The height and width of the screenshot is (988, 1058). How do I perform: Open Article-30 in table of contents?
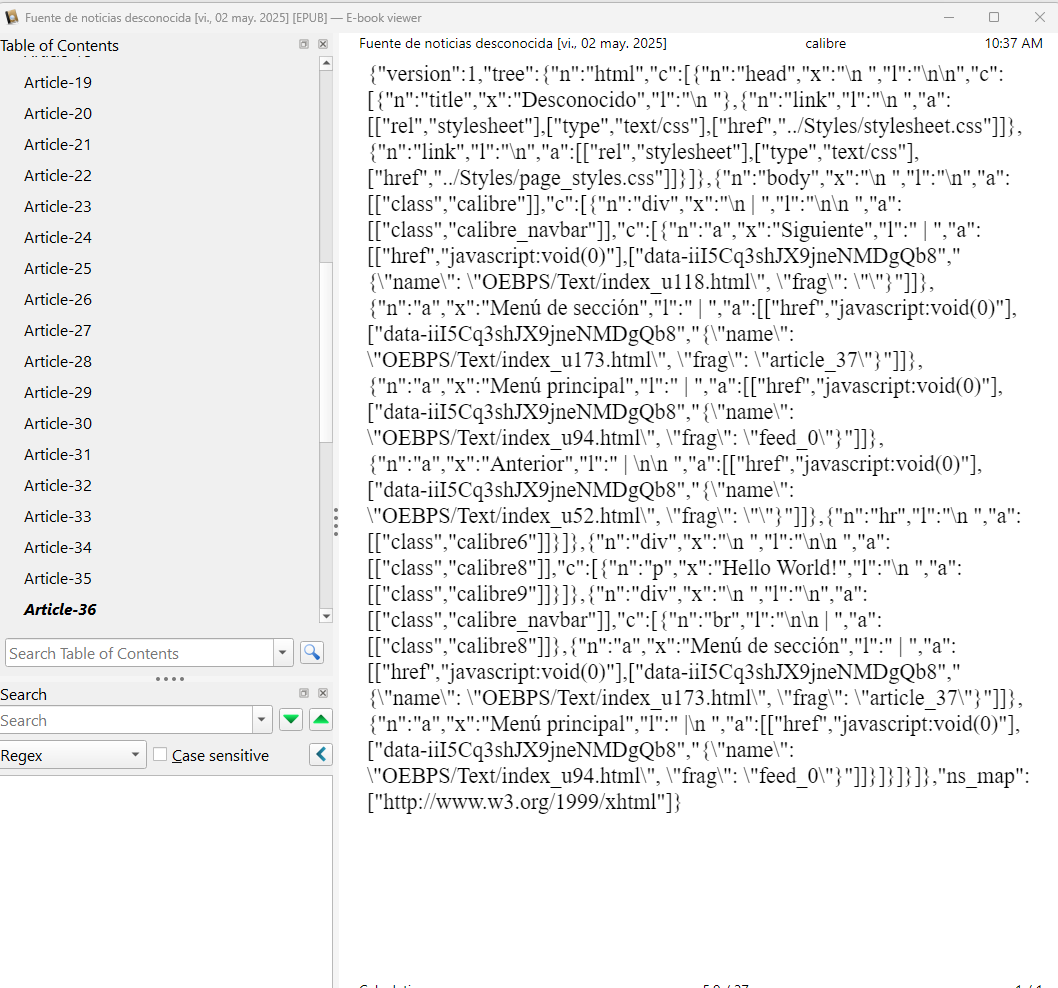point(58,424)
